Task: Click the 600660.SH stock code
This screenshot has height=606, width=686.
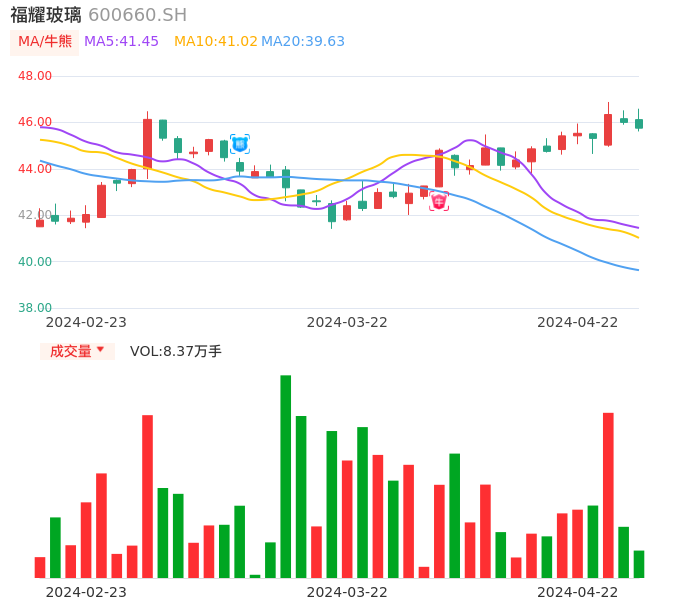Action: click(137, 15)
